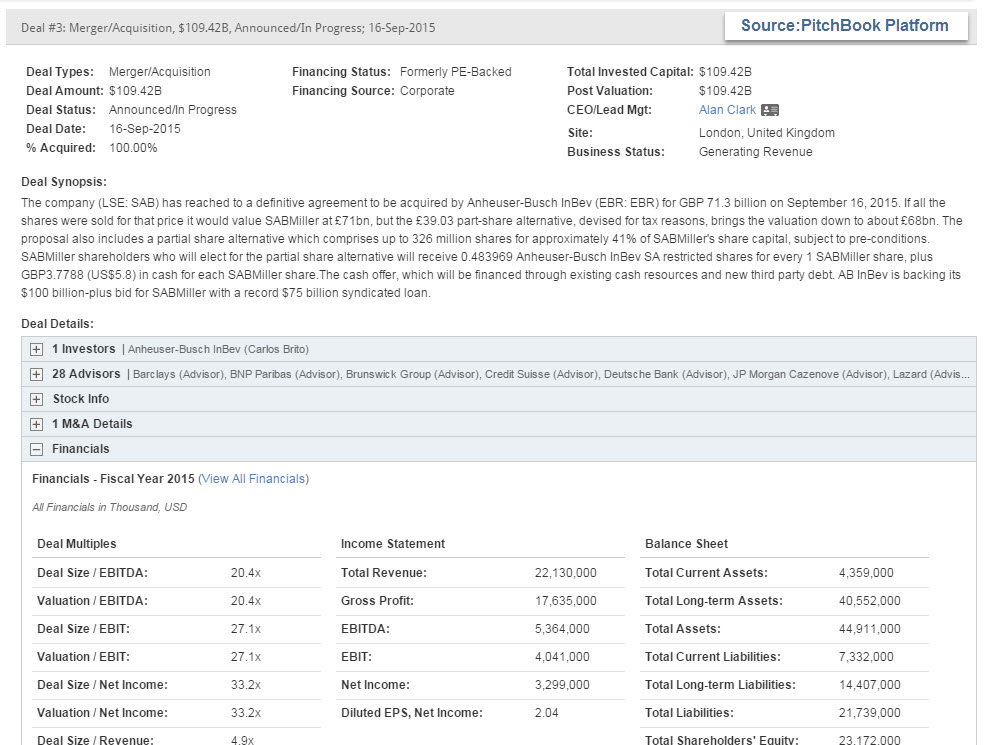Expand the 1 M&A Details section

click(x=36, y=425)
